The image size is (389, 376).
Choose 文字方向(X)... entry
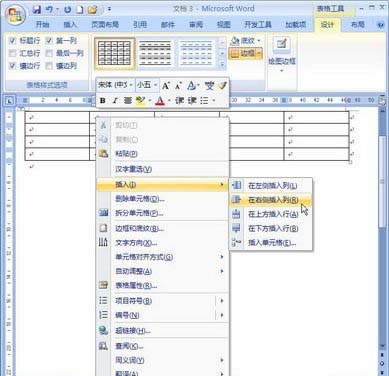click(136, 243)
